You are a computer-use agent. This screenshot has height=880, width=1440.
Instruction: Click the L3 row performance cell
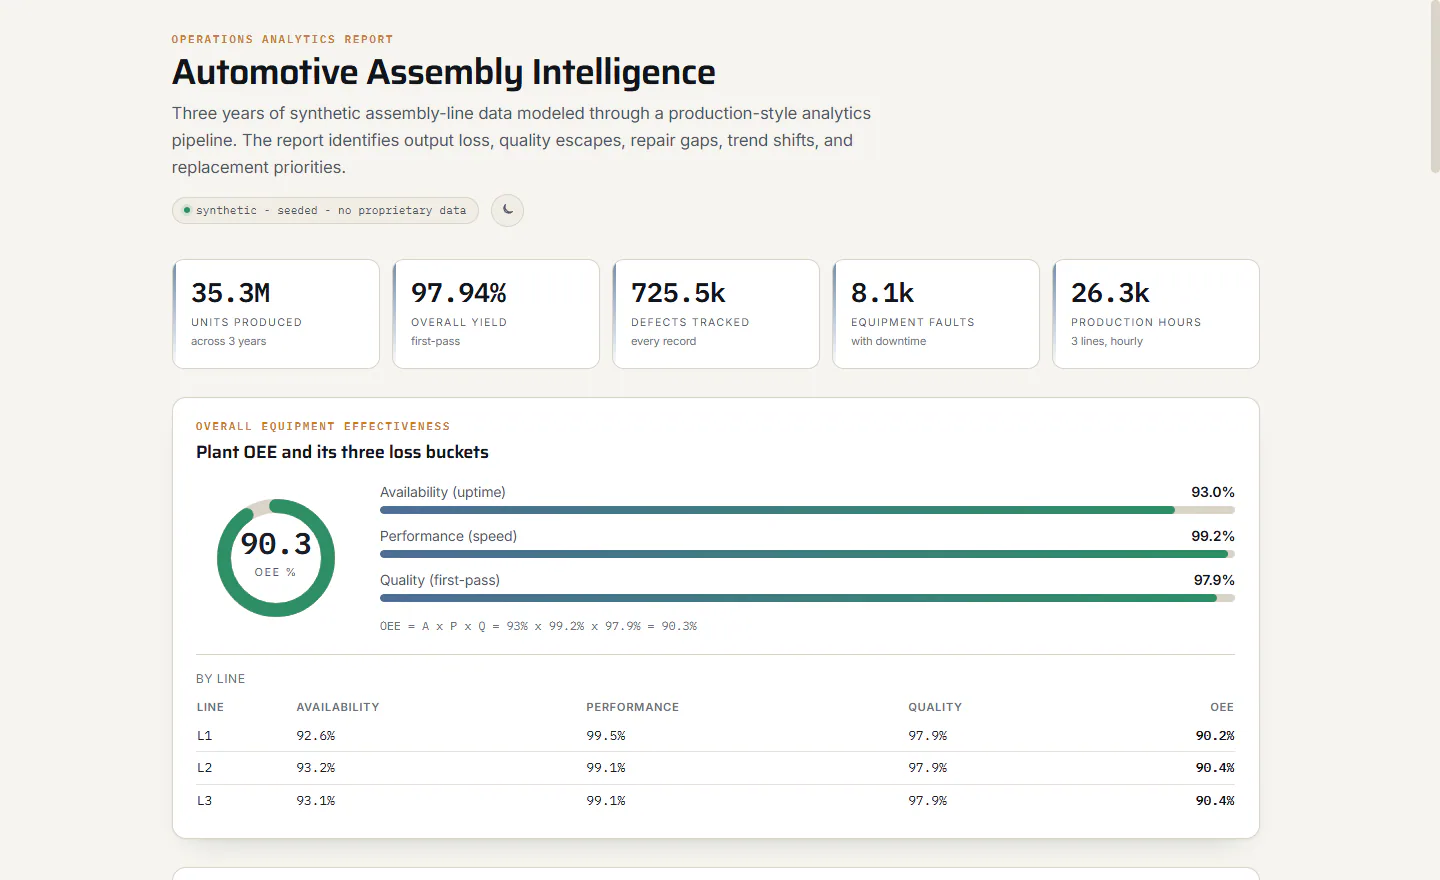tap(606, 801)
